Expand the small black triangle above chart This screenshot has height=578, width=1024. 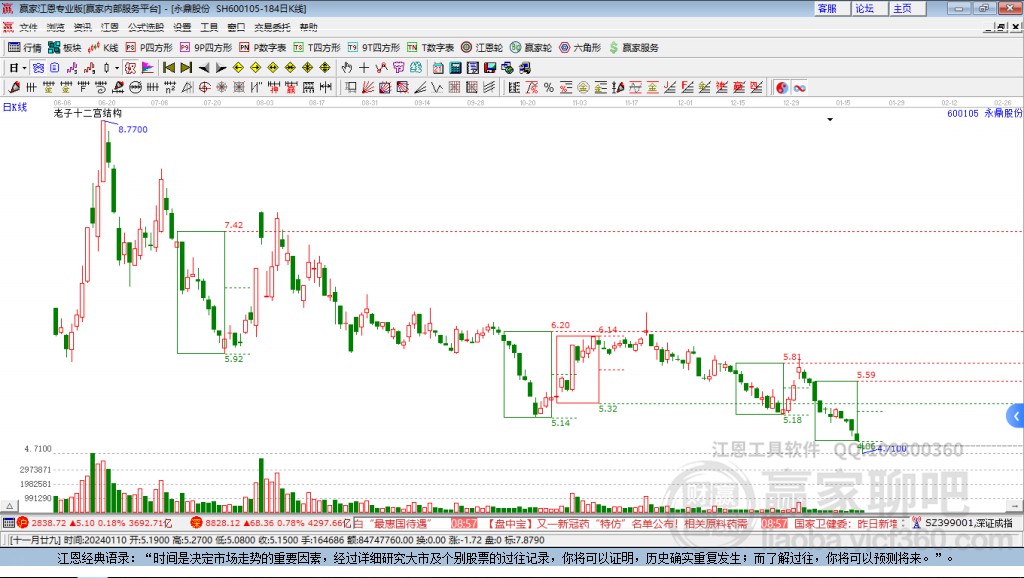coord(830,120)
